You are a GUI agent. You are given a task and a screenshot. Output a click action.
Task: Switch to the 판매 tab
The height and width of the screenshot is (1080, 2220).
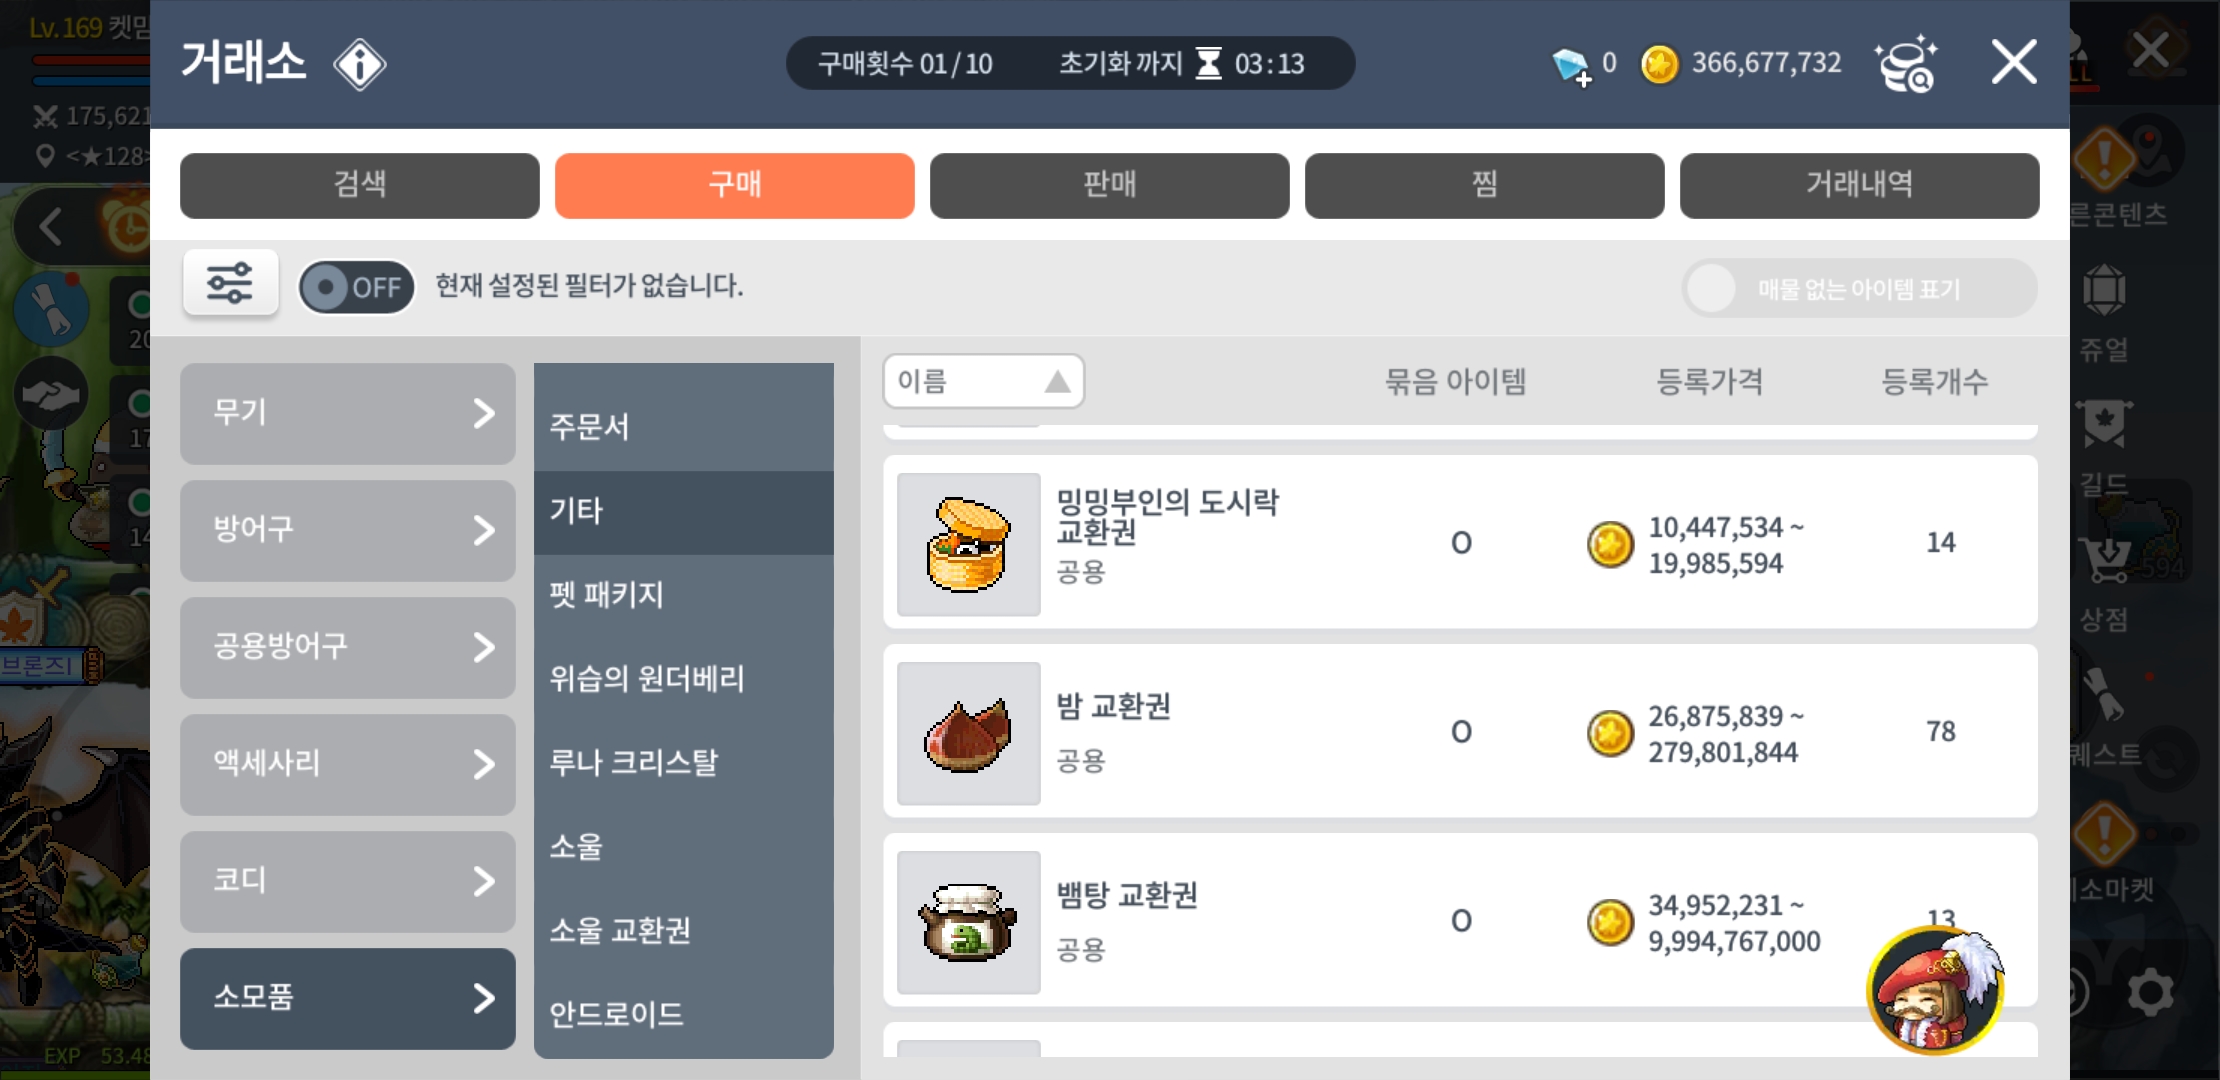pyautogui.click(x=1110, y=185)
